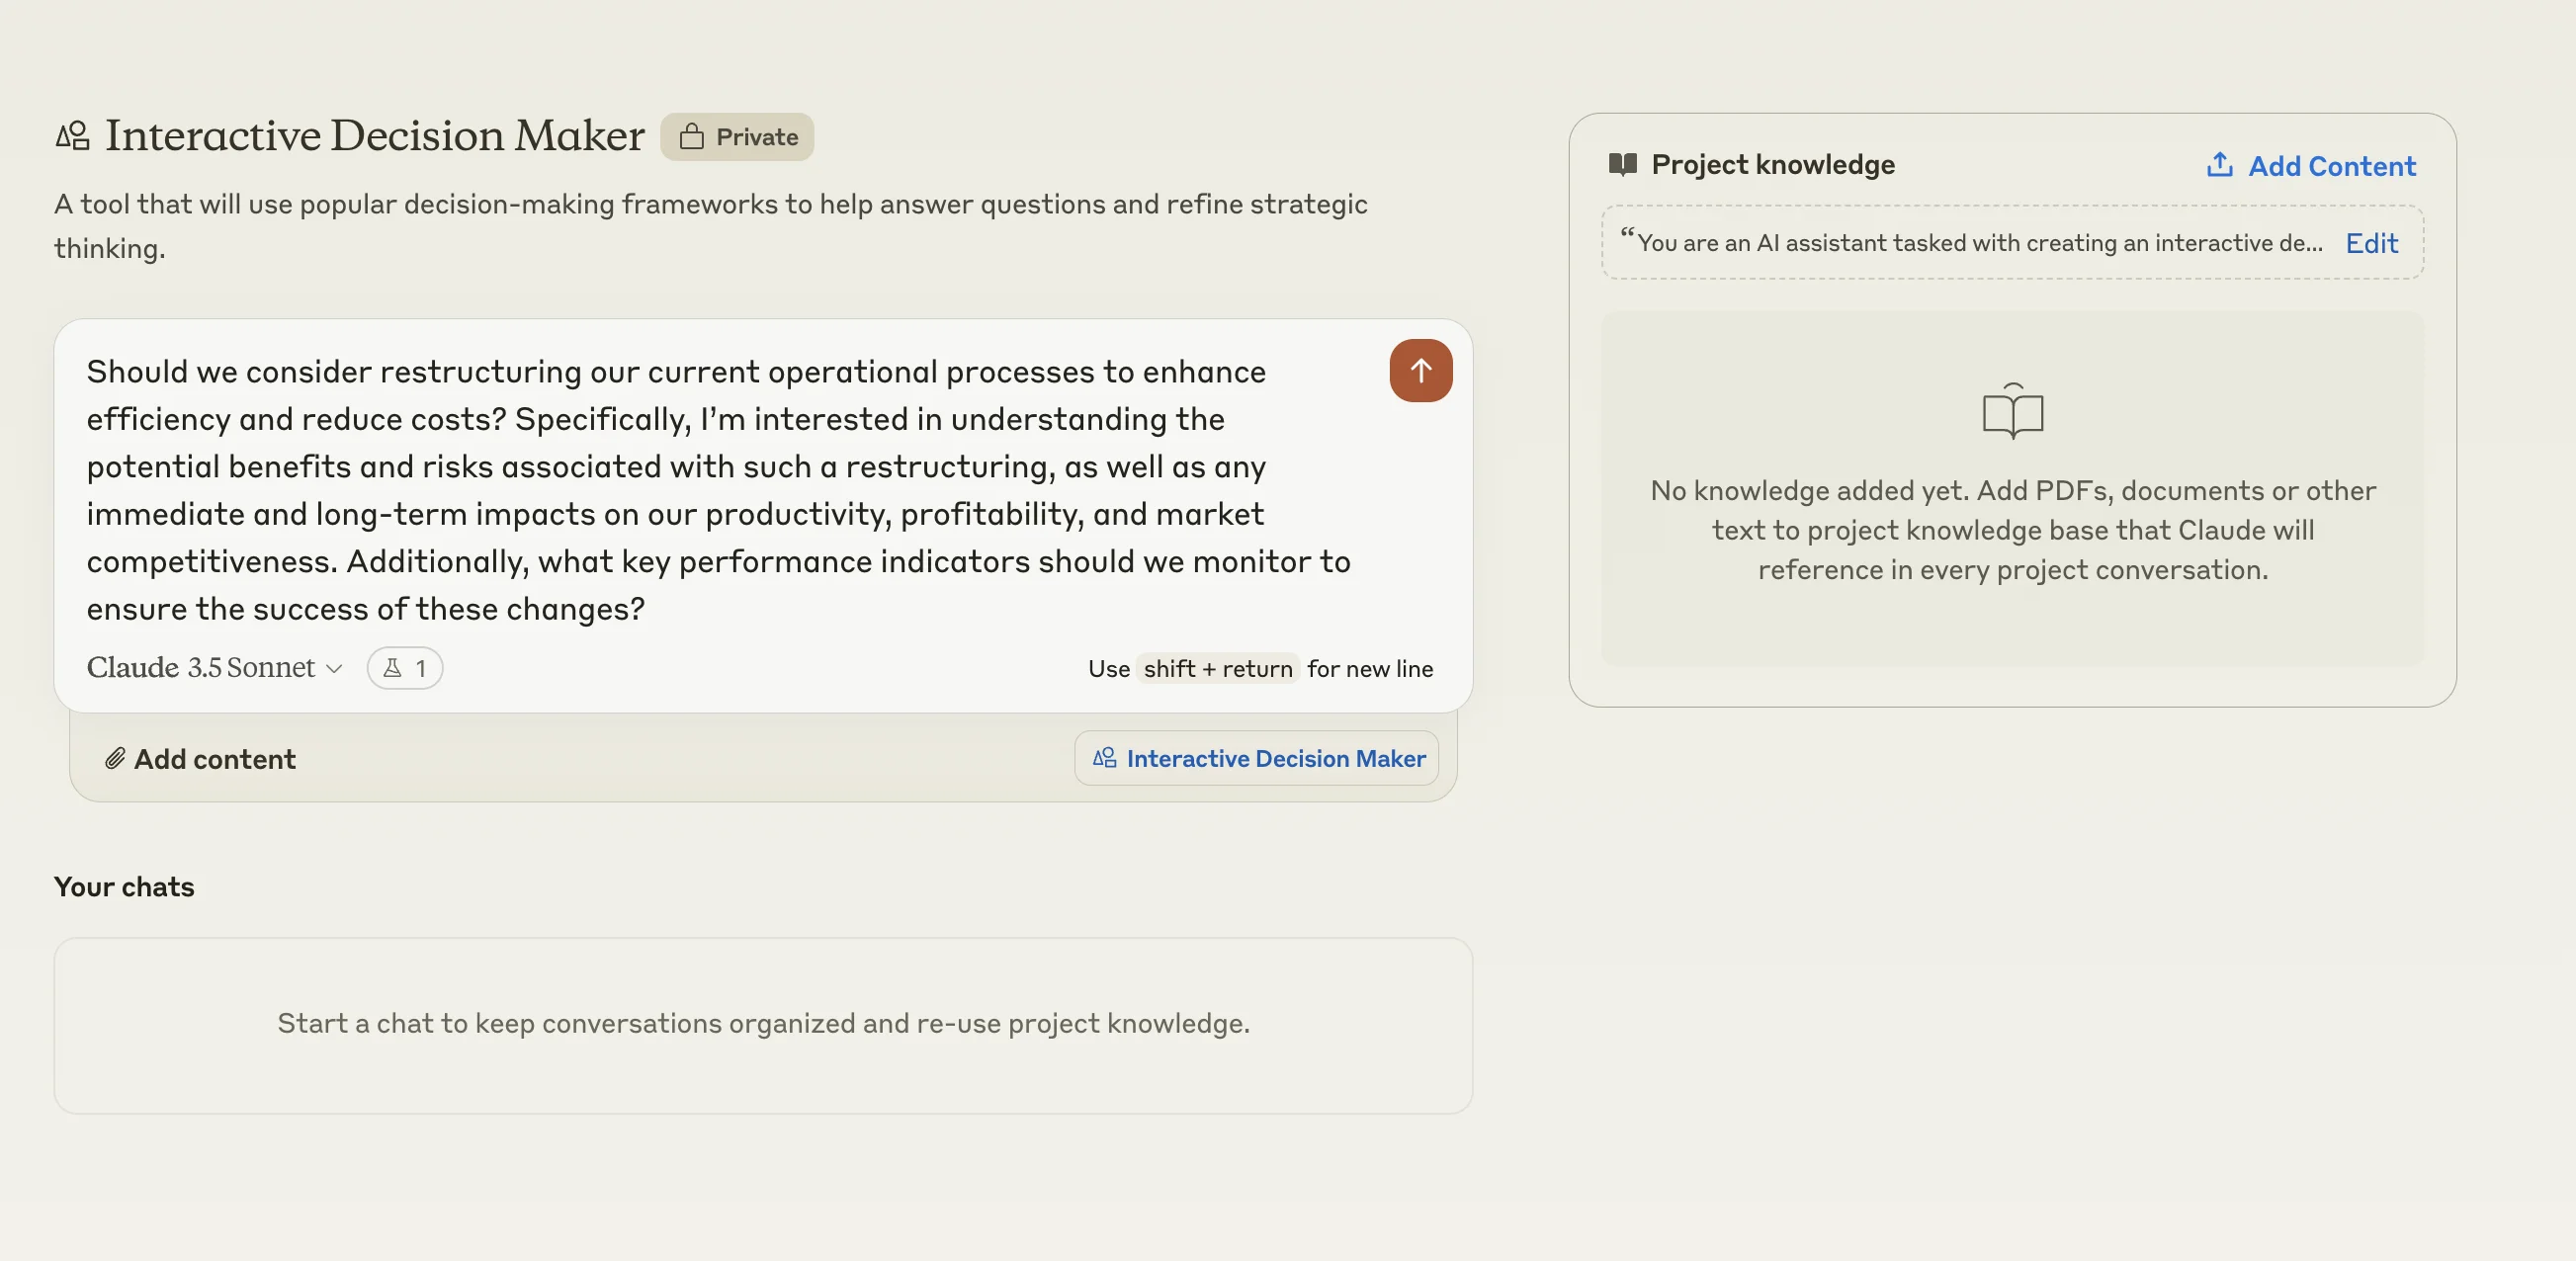Edit the project custom instructions

coord(2371,243)
